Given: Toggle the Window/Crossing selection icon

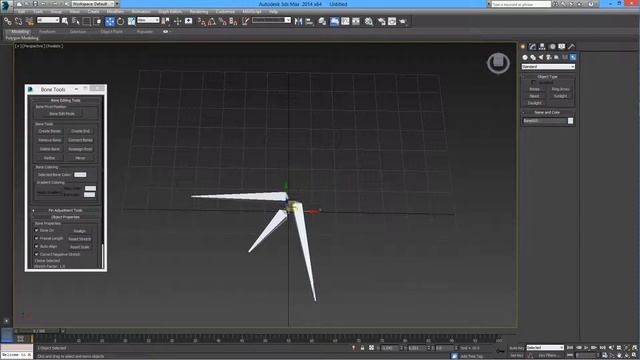Looking at the screenshot, I should point(97,21).
